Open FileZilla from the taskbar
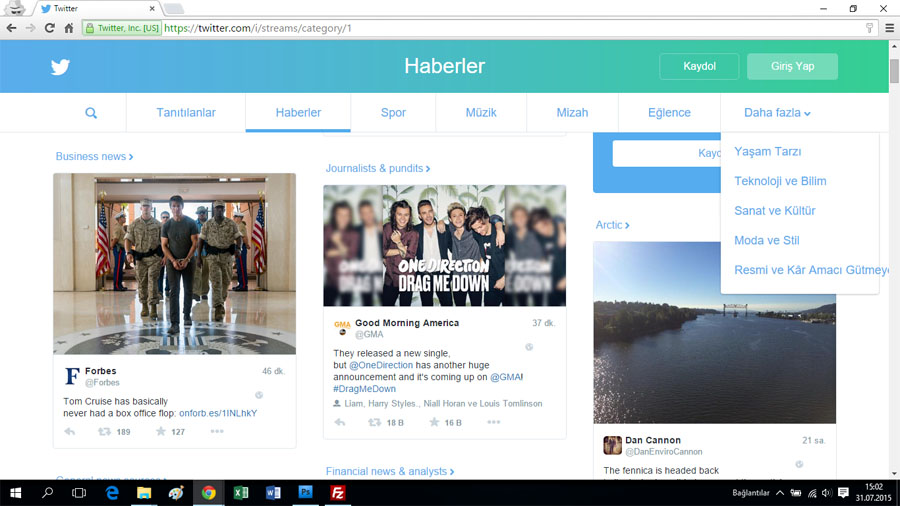Image resolution: width=900 pixels, height=506 pixels. [338, 493]
